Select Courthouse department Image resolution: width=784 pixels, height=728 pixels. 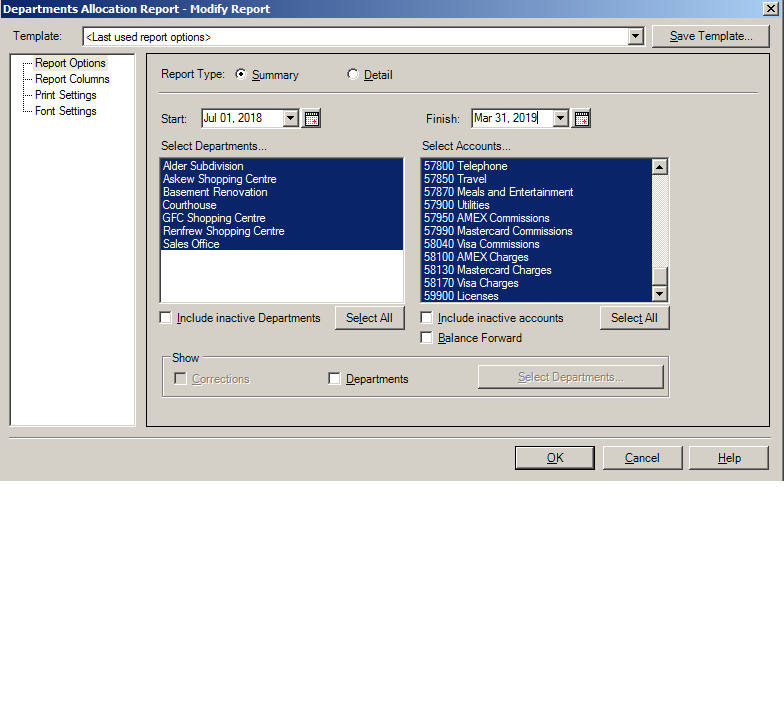pyautogui.click(x=282, y=205)
